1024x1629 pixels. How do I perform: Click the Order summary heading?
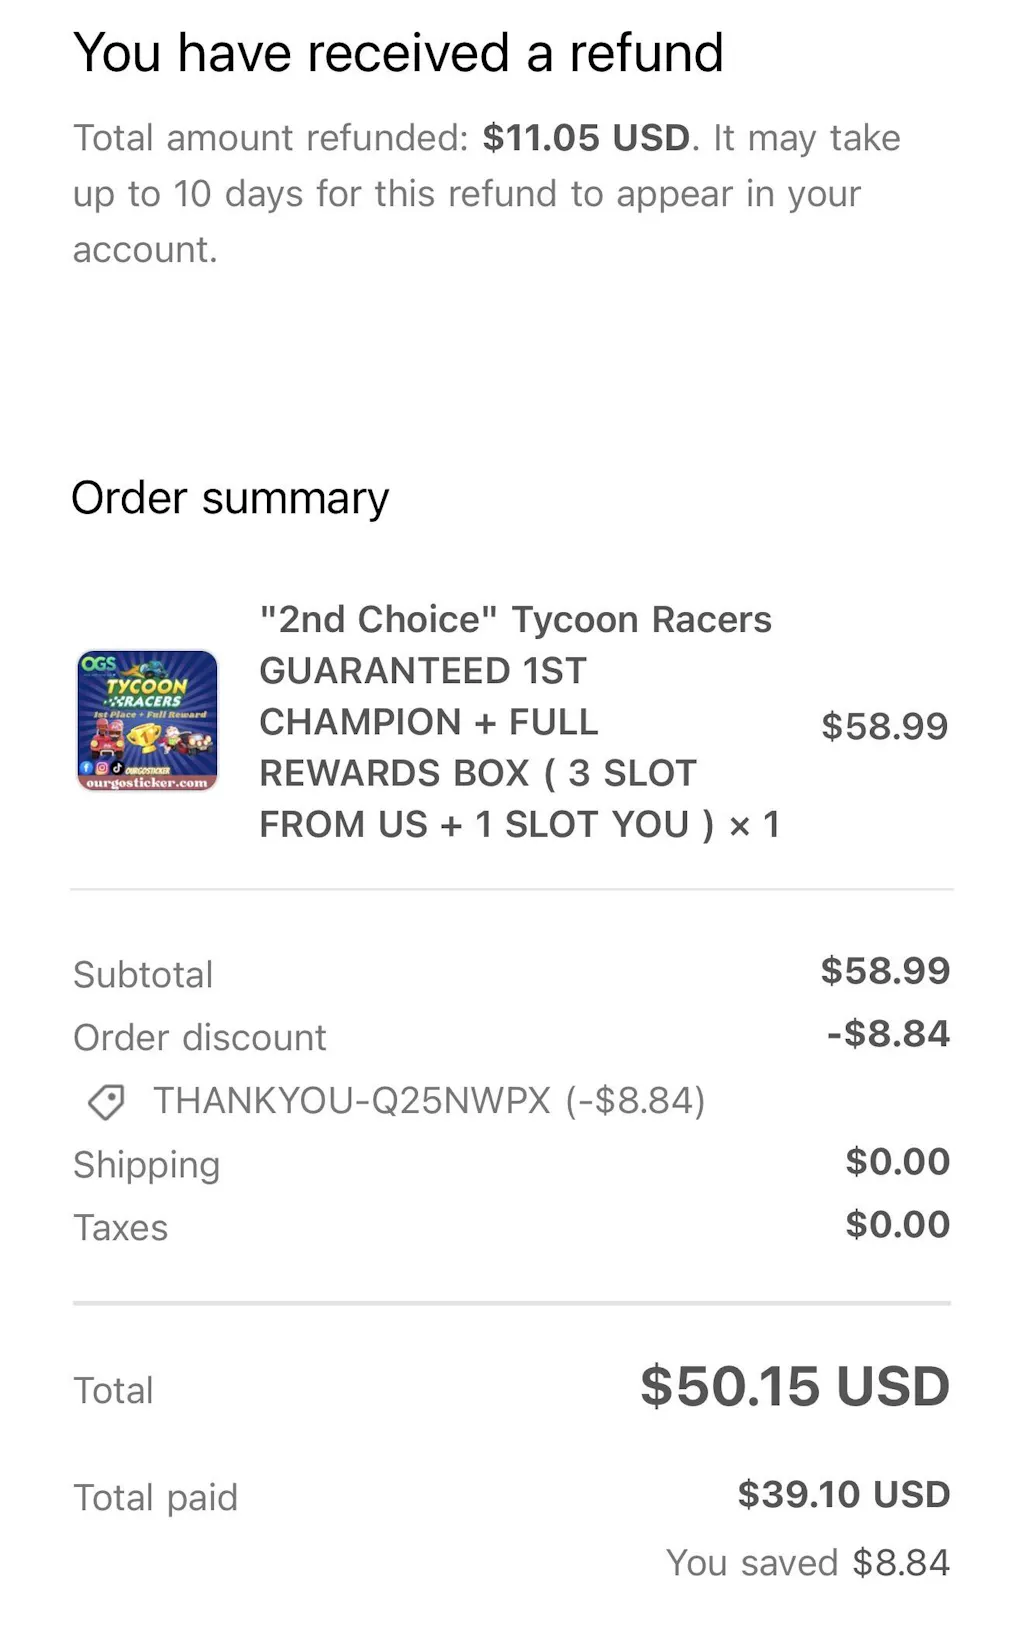(x=230, y=498)
